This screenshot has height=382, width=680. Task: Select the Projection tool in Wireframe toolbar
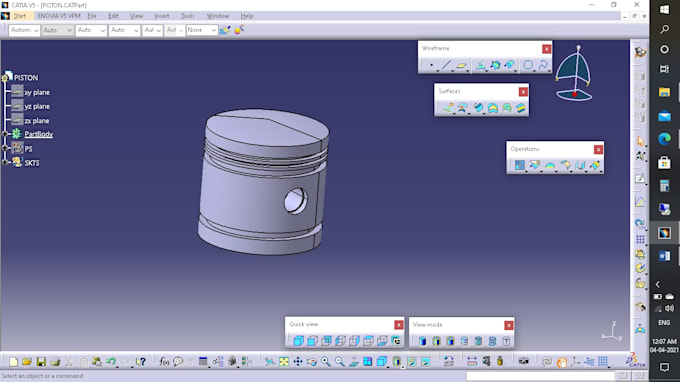[x=481, y=65]
